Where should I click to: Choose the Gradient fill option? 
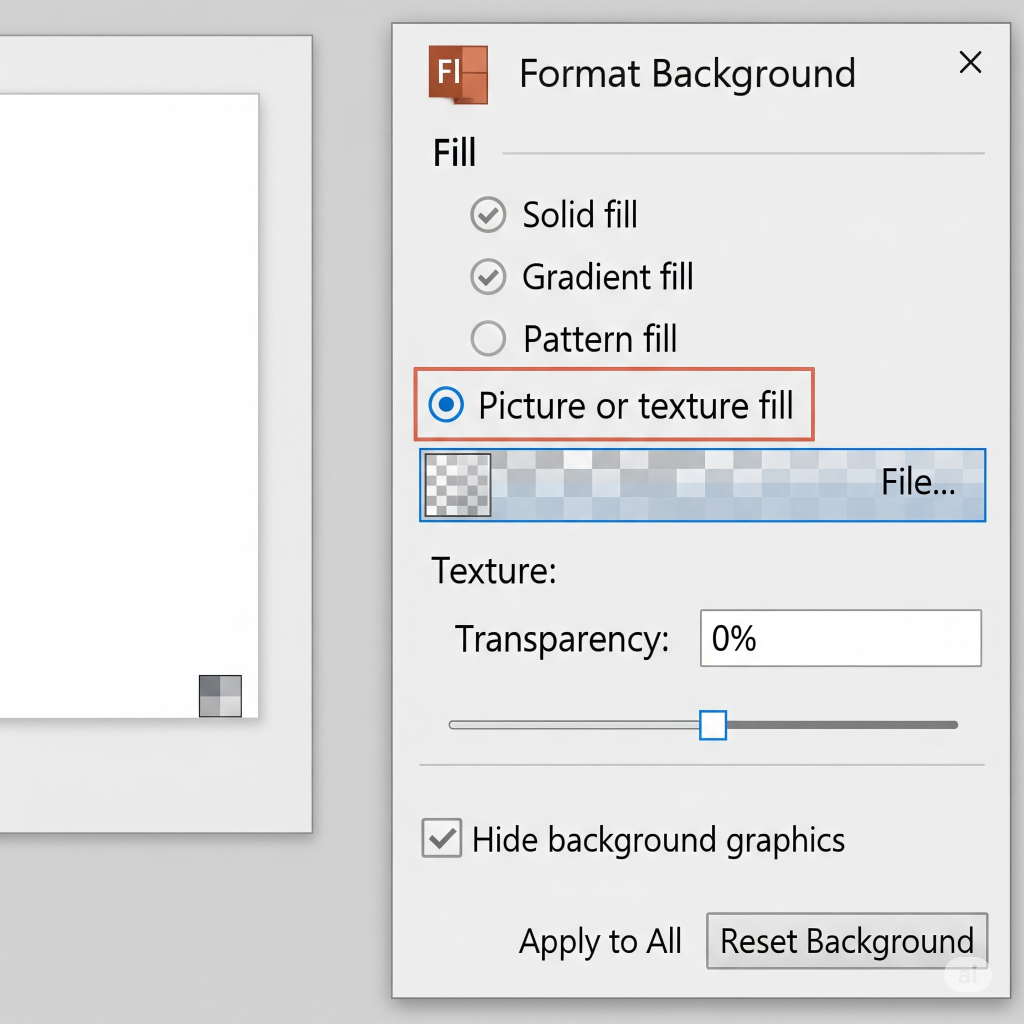pyautogui.click(x=488, y=277)
